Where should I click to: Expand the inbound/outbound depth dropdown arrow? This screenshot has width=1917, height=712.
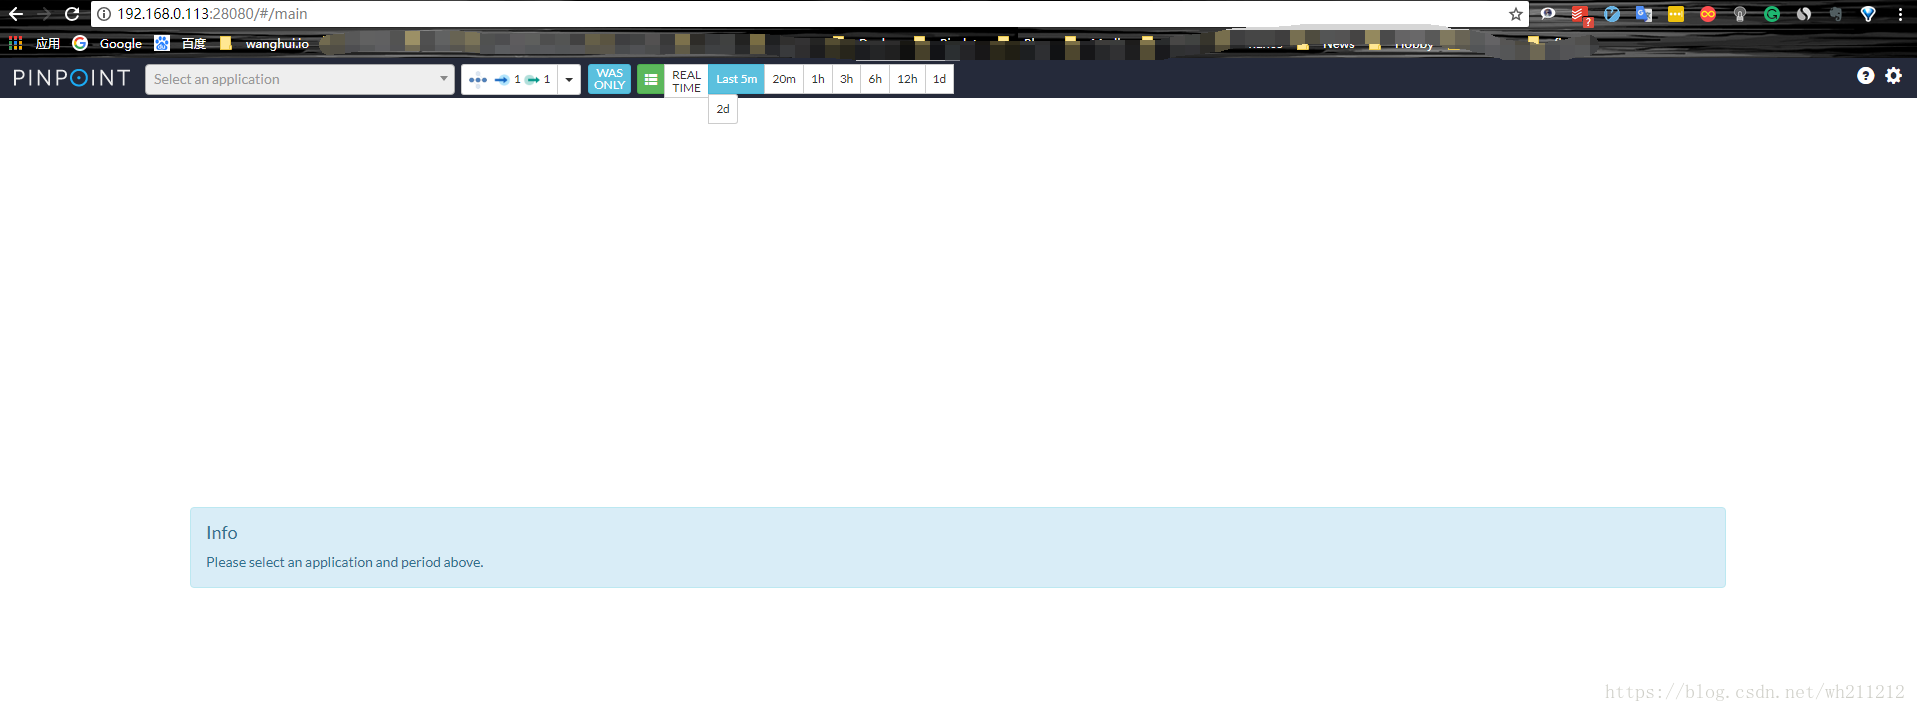click(569, 79)
